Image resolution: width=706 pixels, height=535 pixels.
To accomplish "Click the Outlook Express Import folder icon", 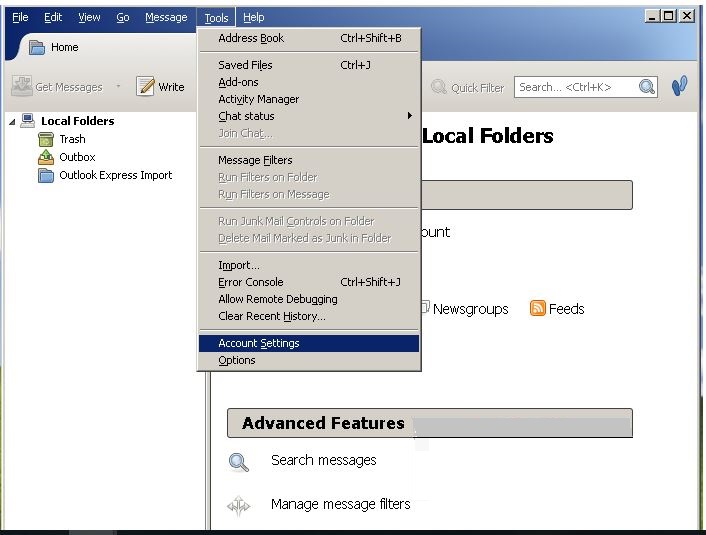I will tap(45, 175).
